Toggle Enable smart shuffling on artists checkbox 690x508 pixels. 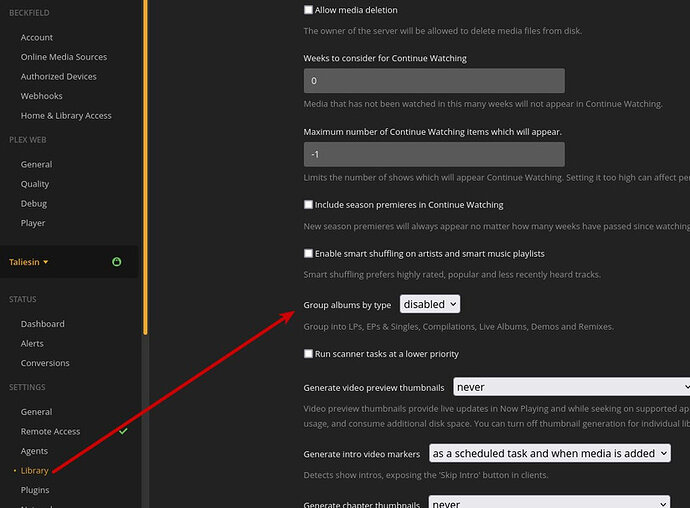point(308,253)
